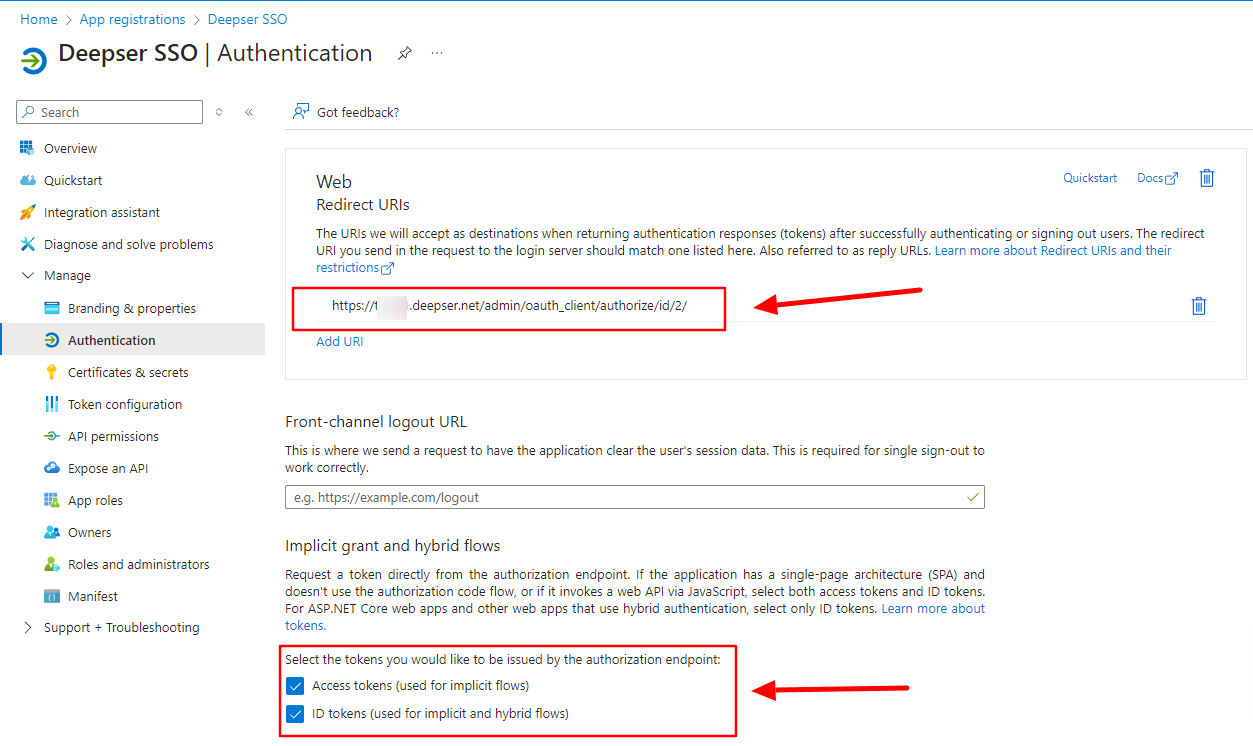Pin the Deepser SSO page
Image resolution: width=1253 pixels, height=746 pixels.
click(404, 53)
